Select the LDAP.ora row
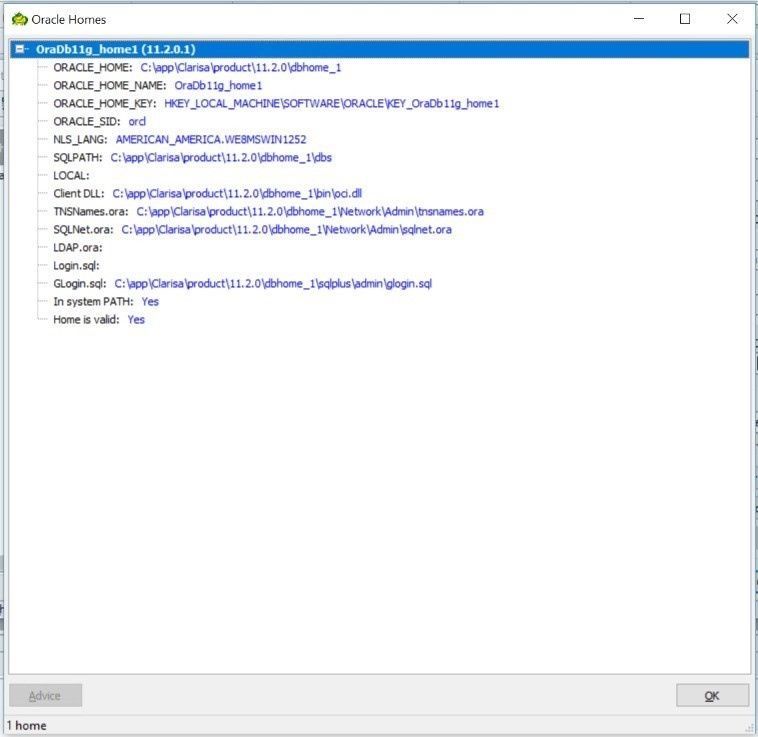 (x=77, y=247)
